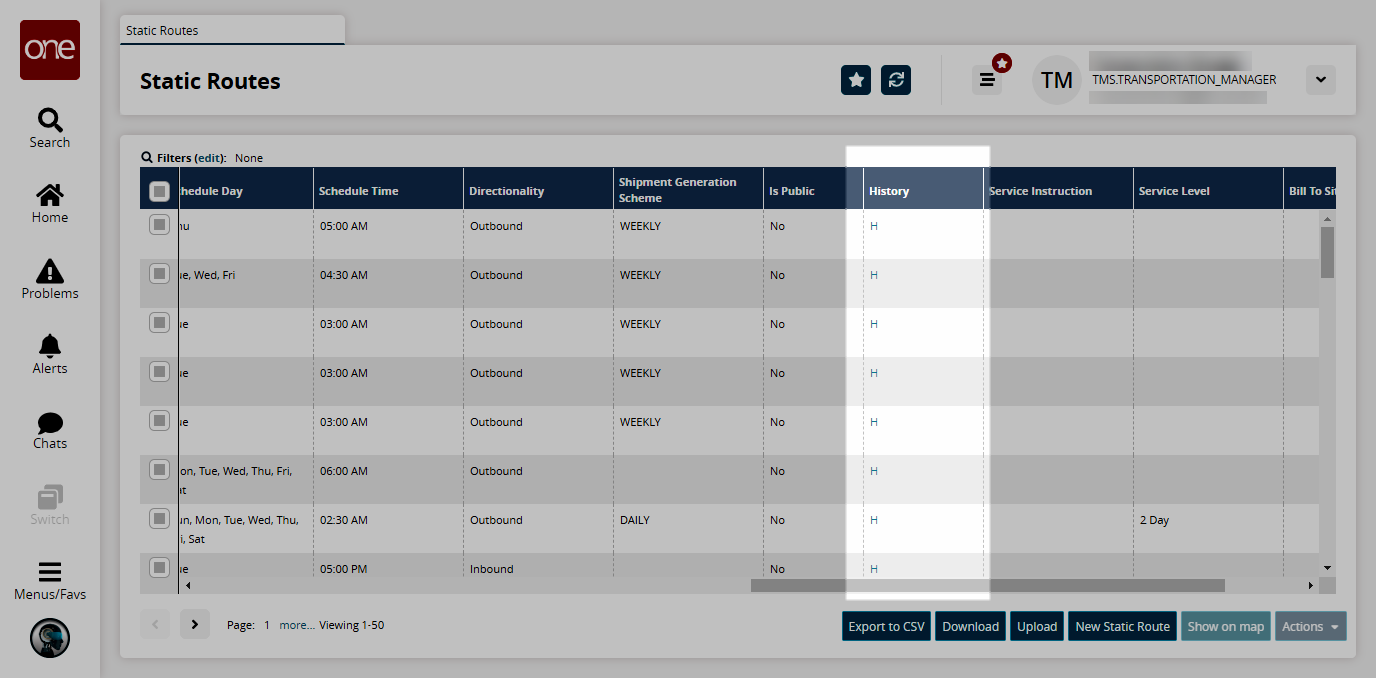
Task: Click the History column header
Action: tap(923, 190)
